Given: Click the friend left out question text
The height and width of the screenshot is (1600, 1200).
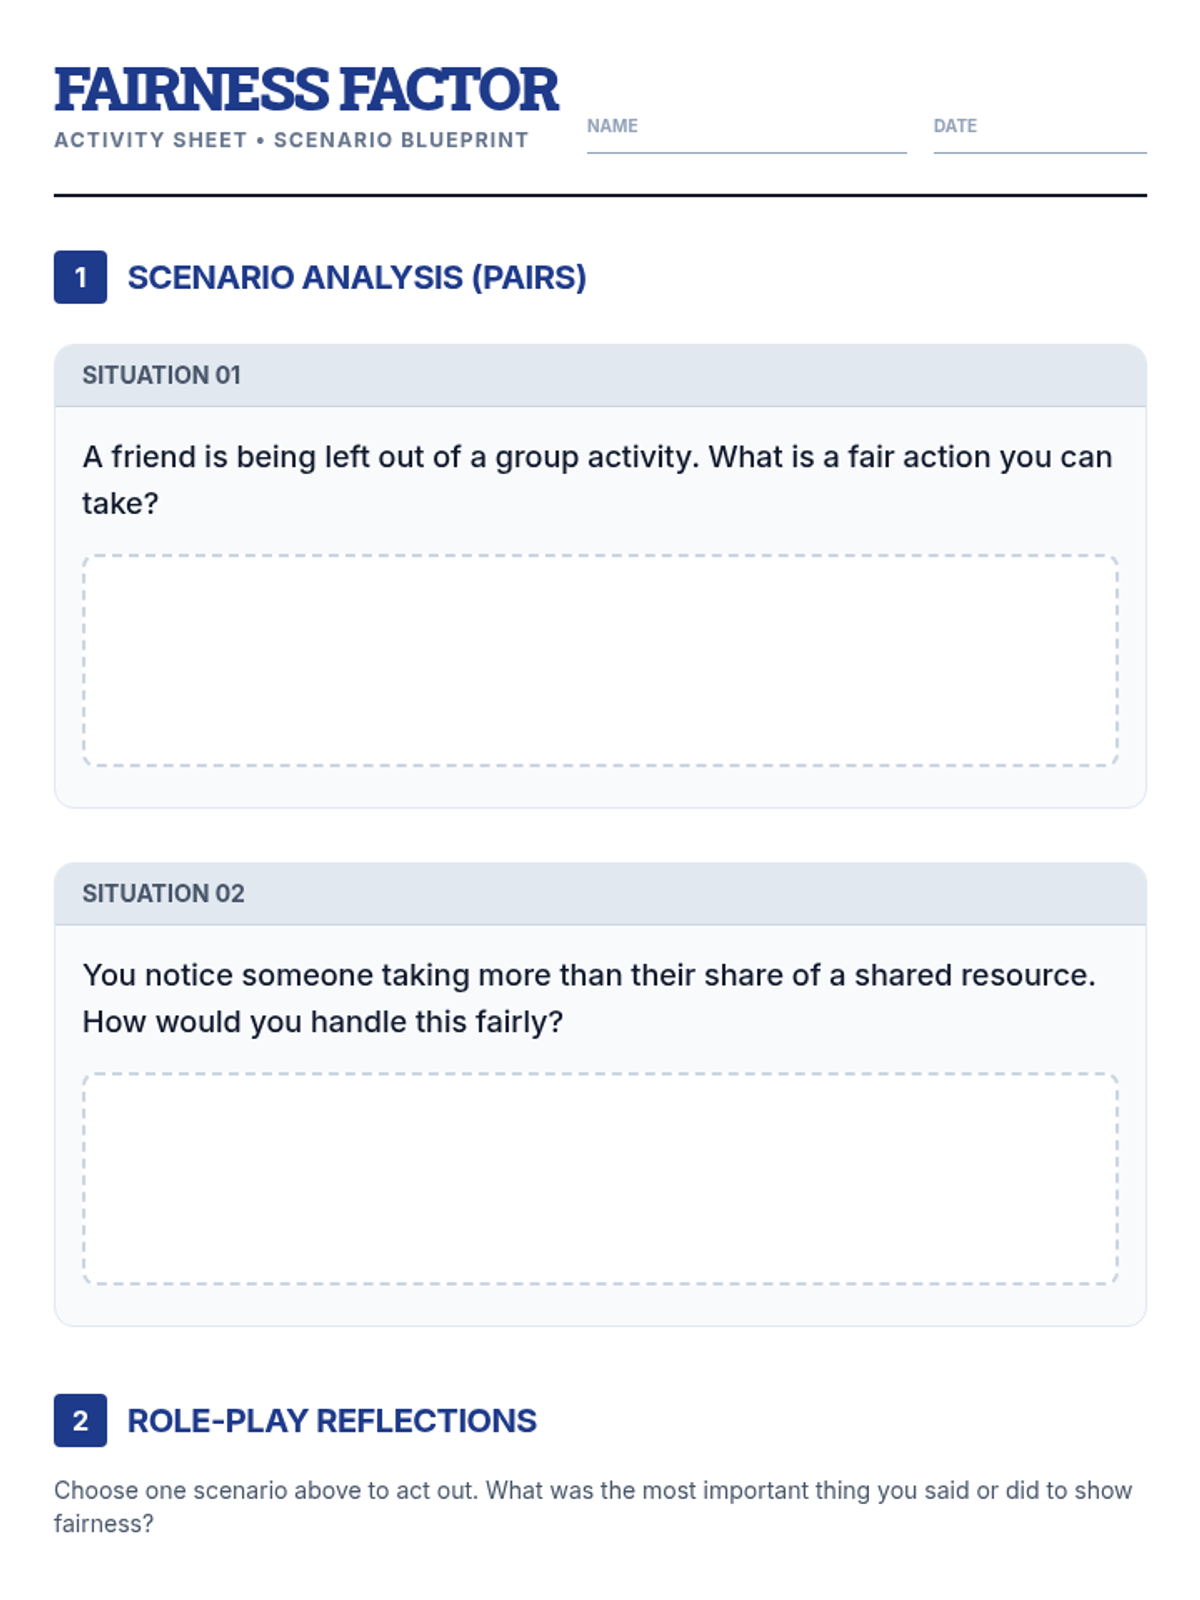Looking at the screenshot, I should pos(598,480).
